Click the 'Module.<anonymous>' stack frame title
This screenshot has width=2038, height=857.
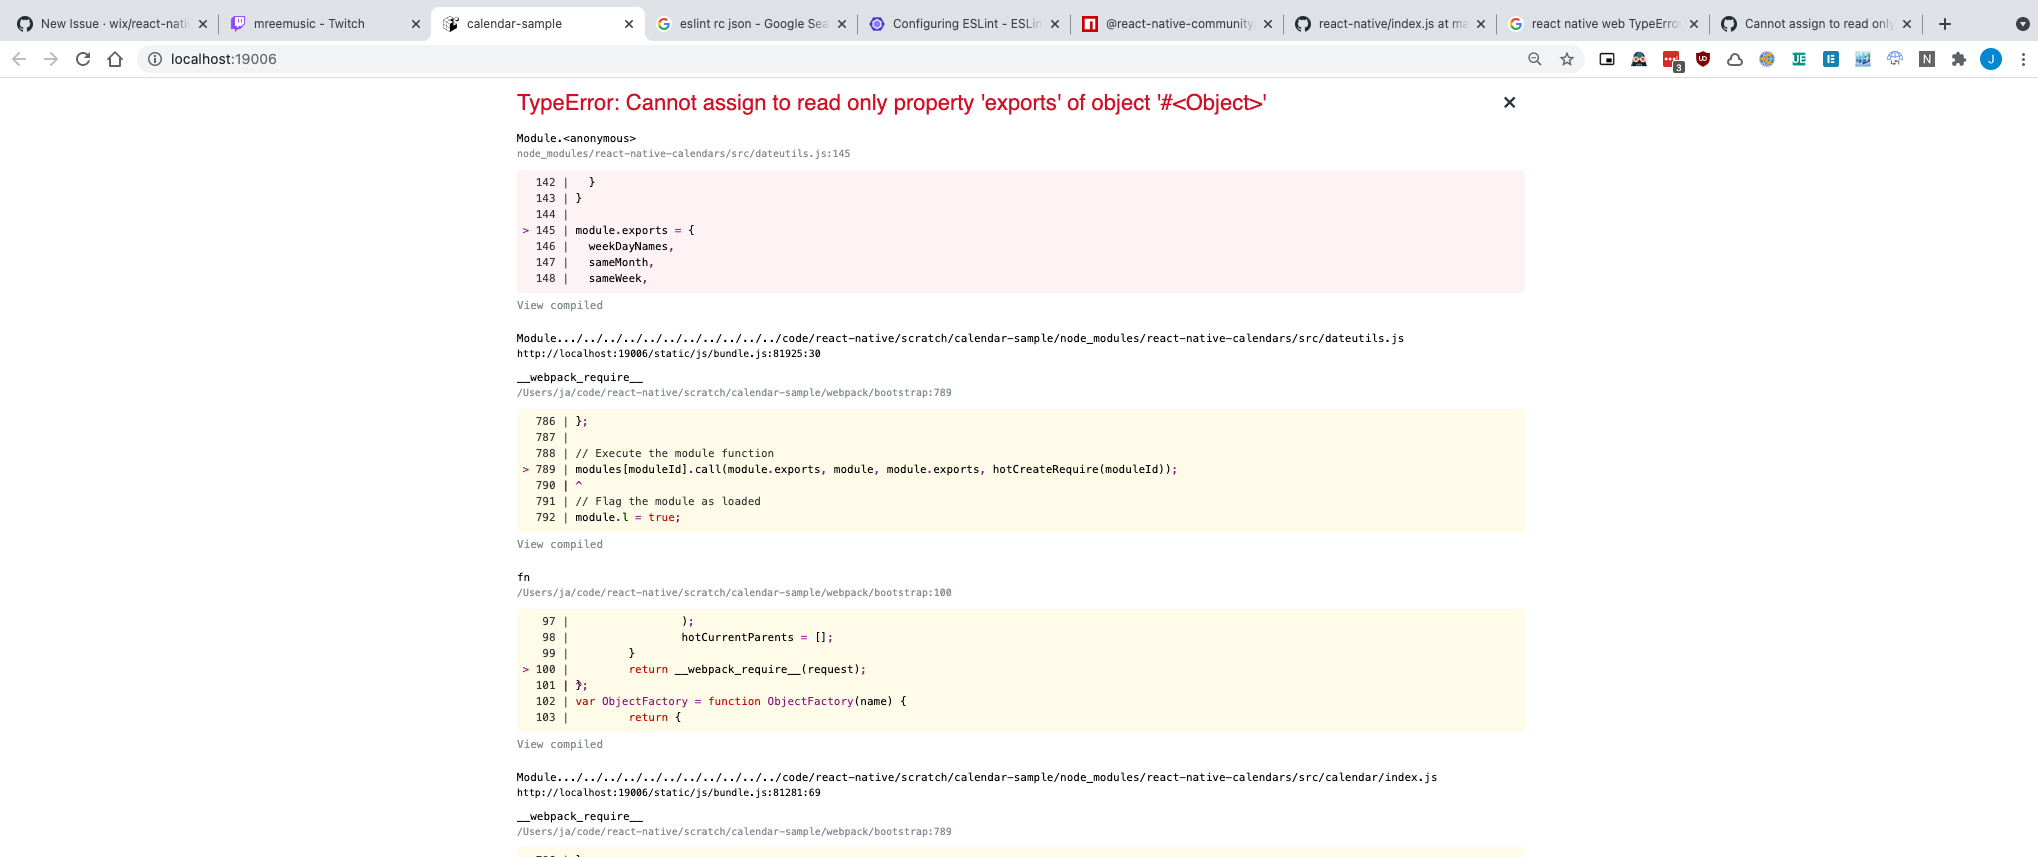[576, 138]
